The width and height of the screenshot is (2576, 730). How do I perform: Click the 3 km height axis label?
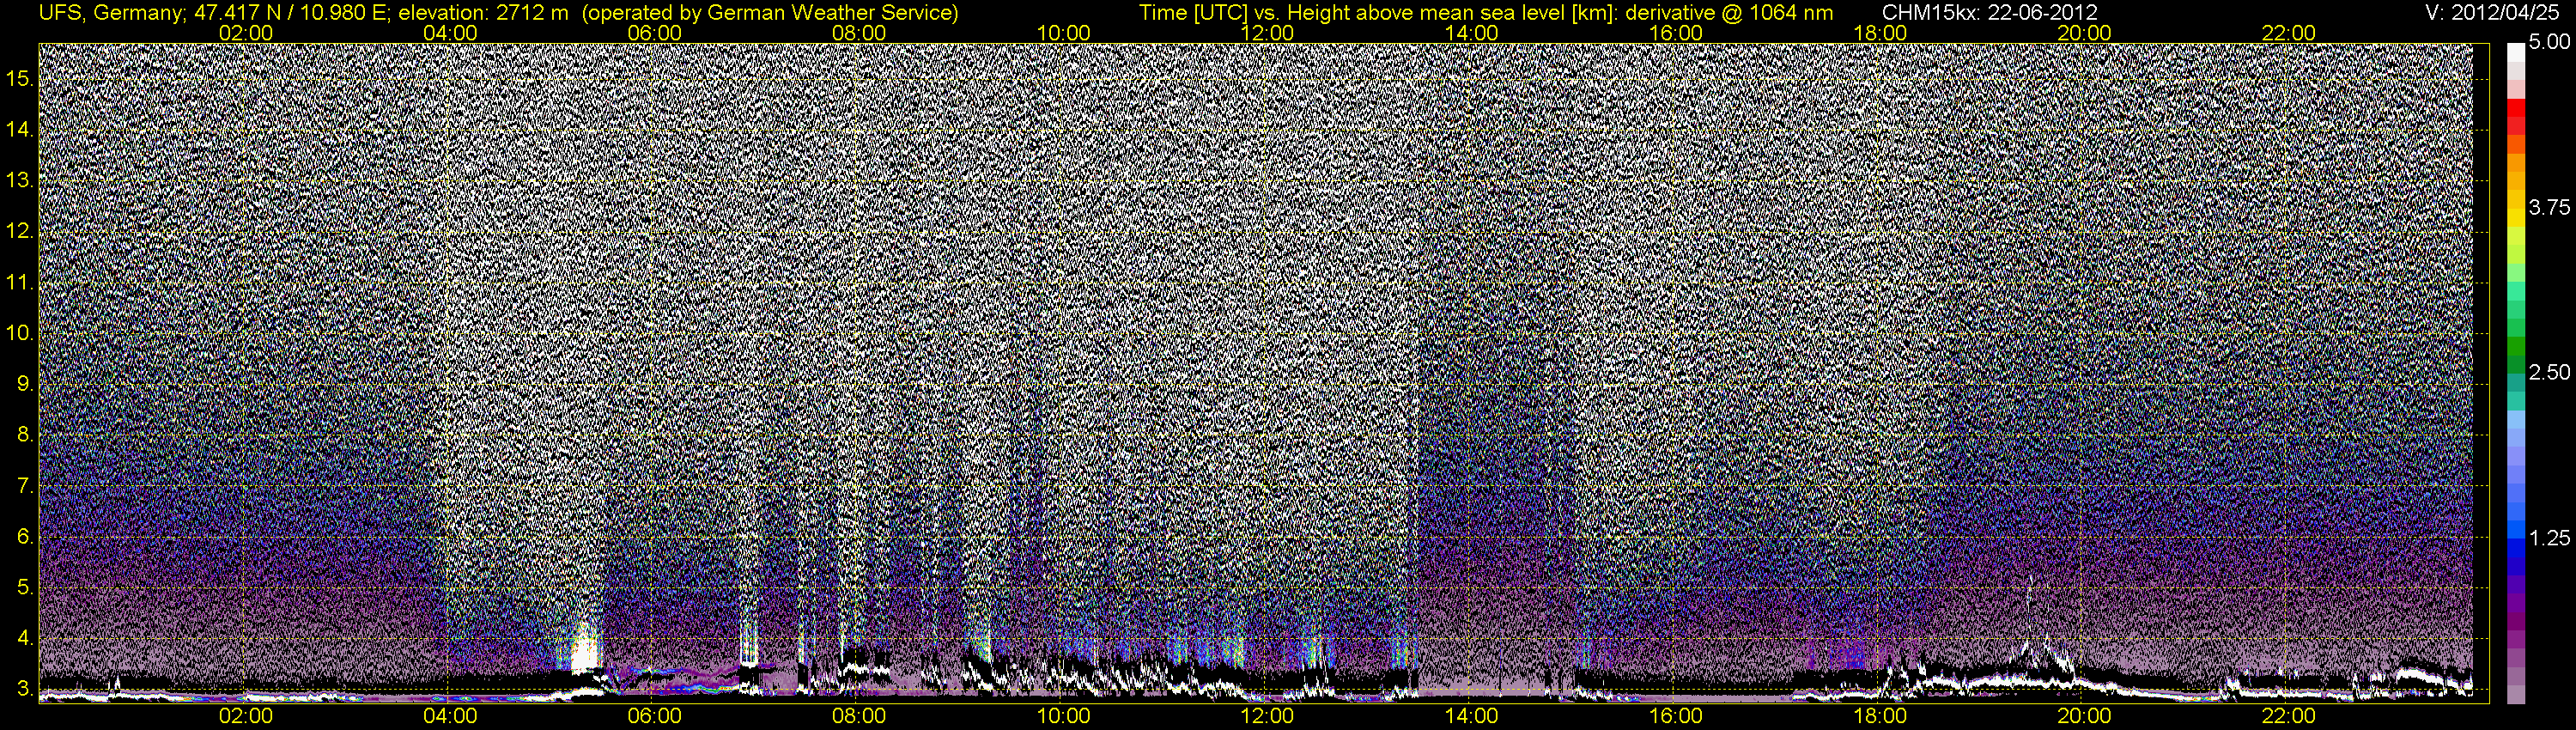click(24, 689)
